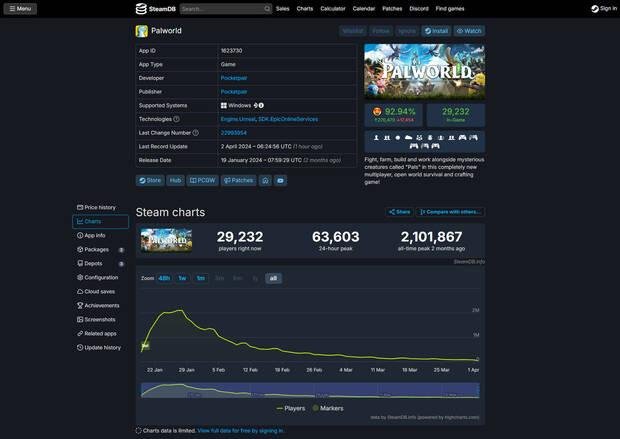Open the Packages sidebar tab
The width and height of the screenshot is (620, 439).
[100, 250]
